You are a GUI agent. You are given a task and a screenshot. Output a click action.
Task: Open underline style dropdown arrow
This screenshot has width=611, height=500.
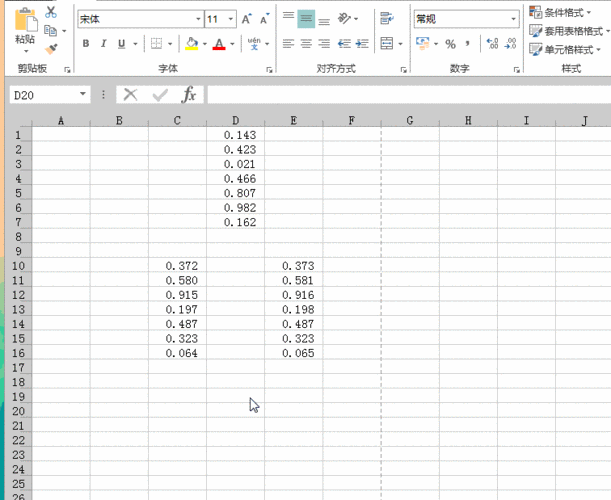click(135, 44)
